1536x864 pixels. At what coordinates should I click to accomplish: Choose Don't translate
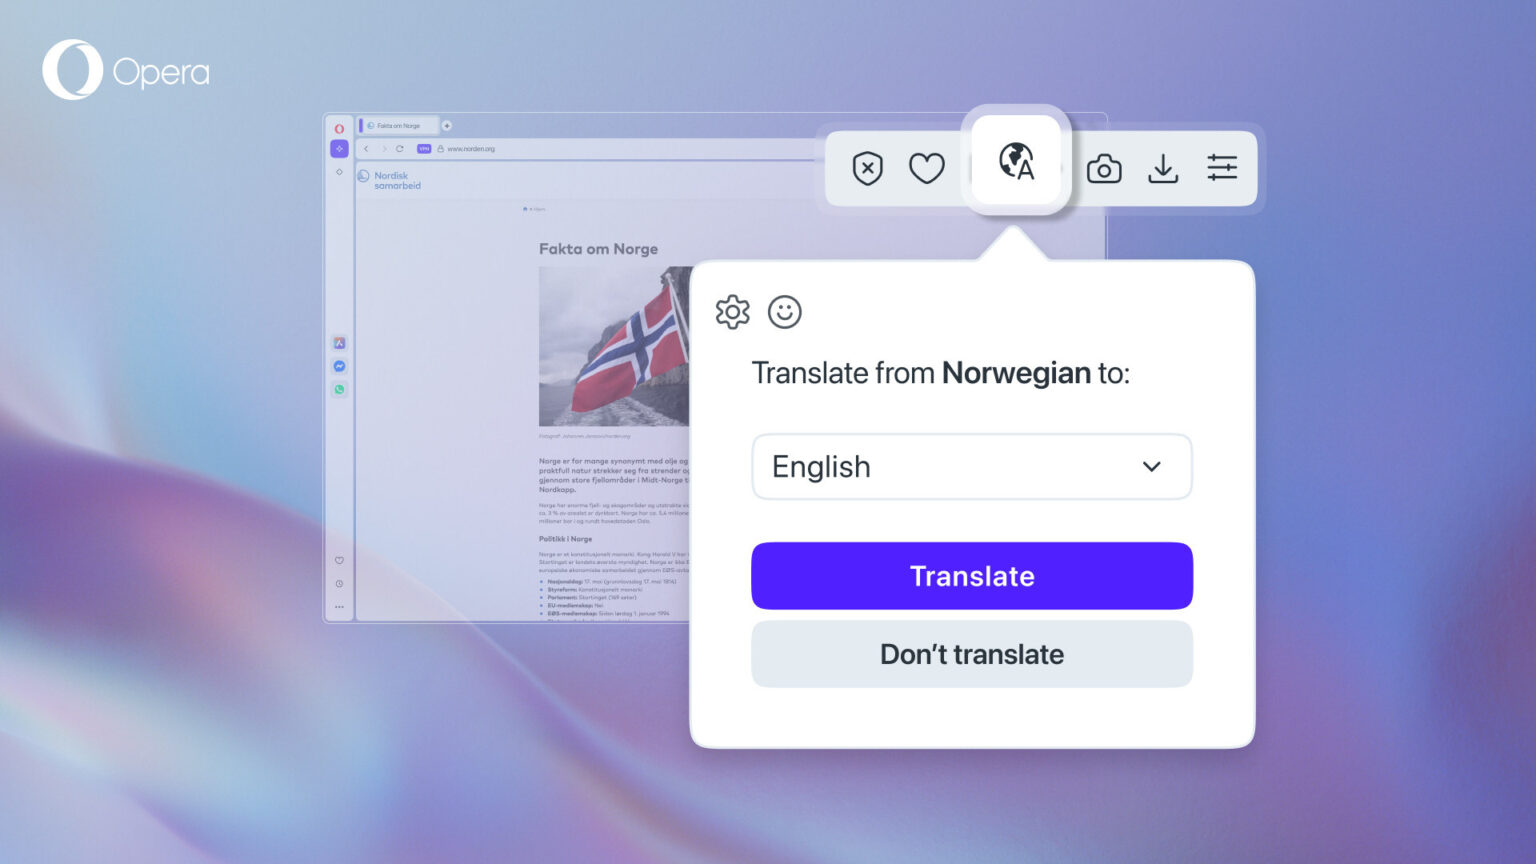pyautogui.click(x=971, y=654)
